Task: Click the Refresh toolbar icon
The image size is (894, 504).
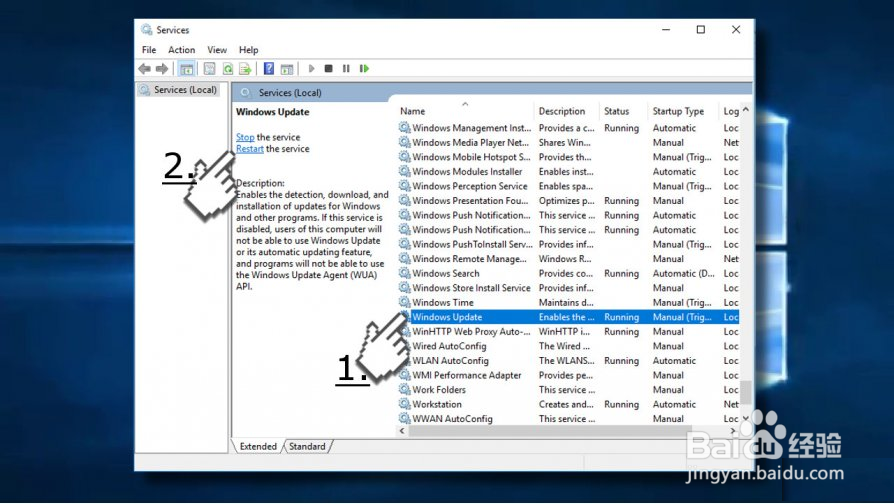Action: [x=228, y=69]
